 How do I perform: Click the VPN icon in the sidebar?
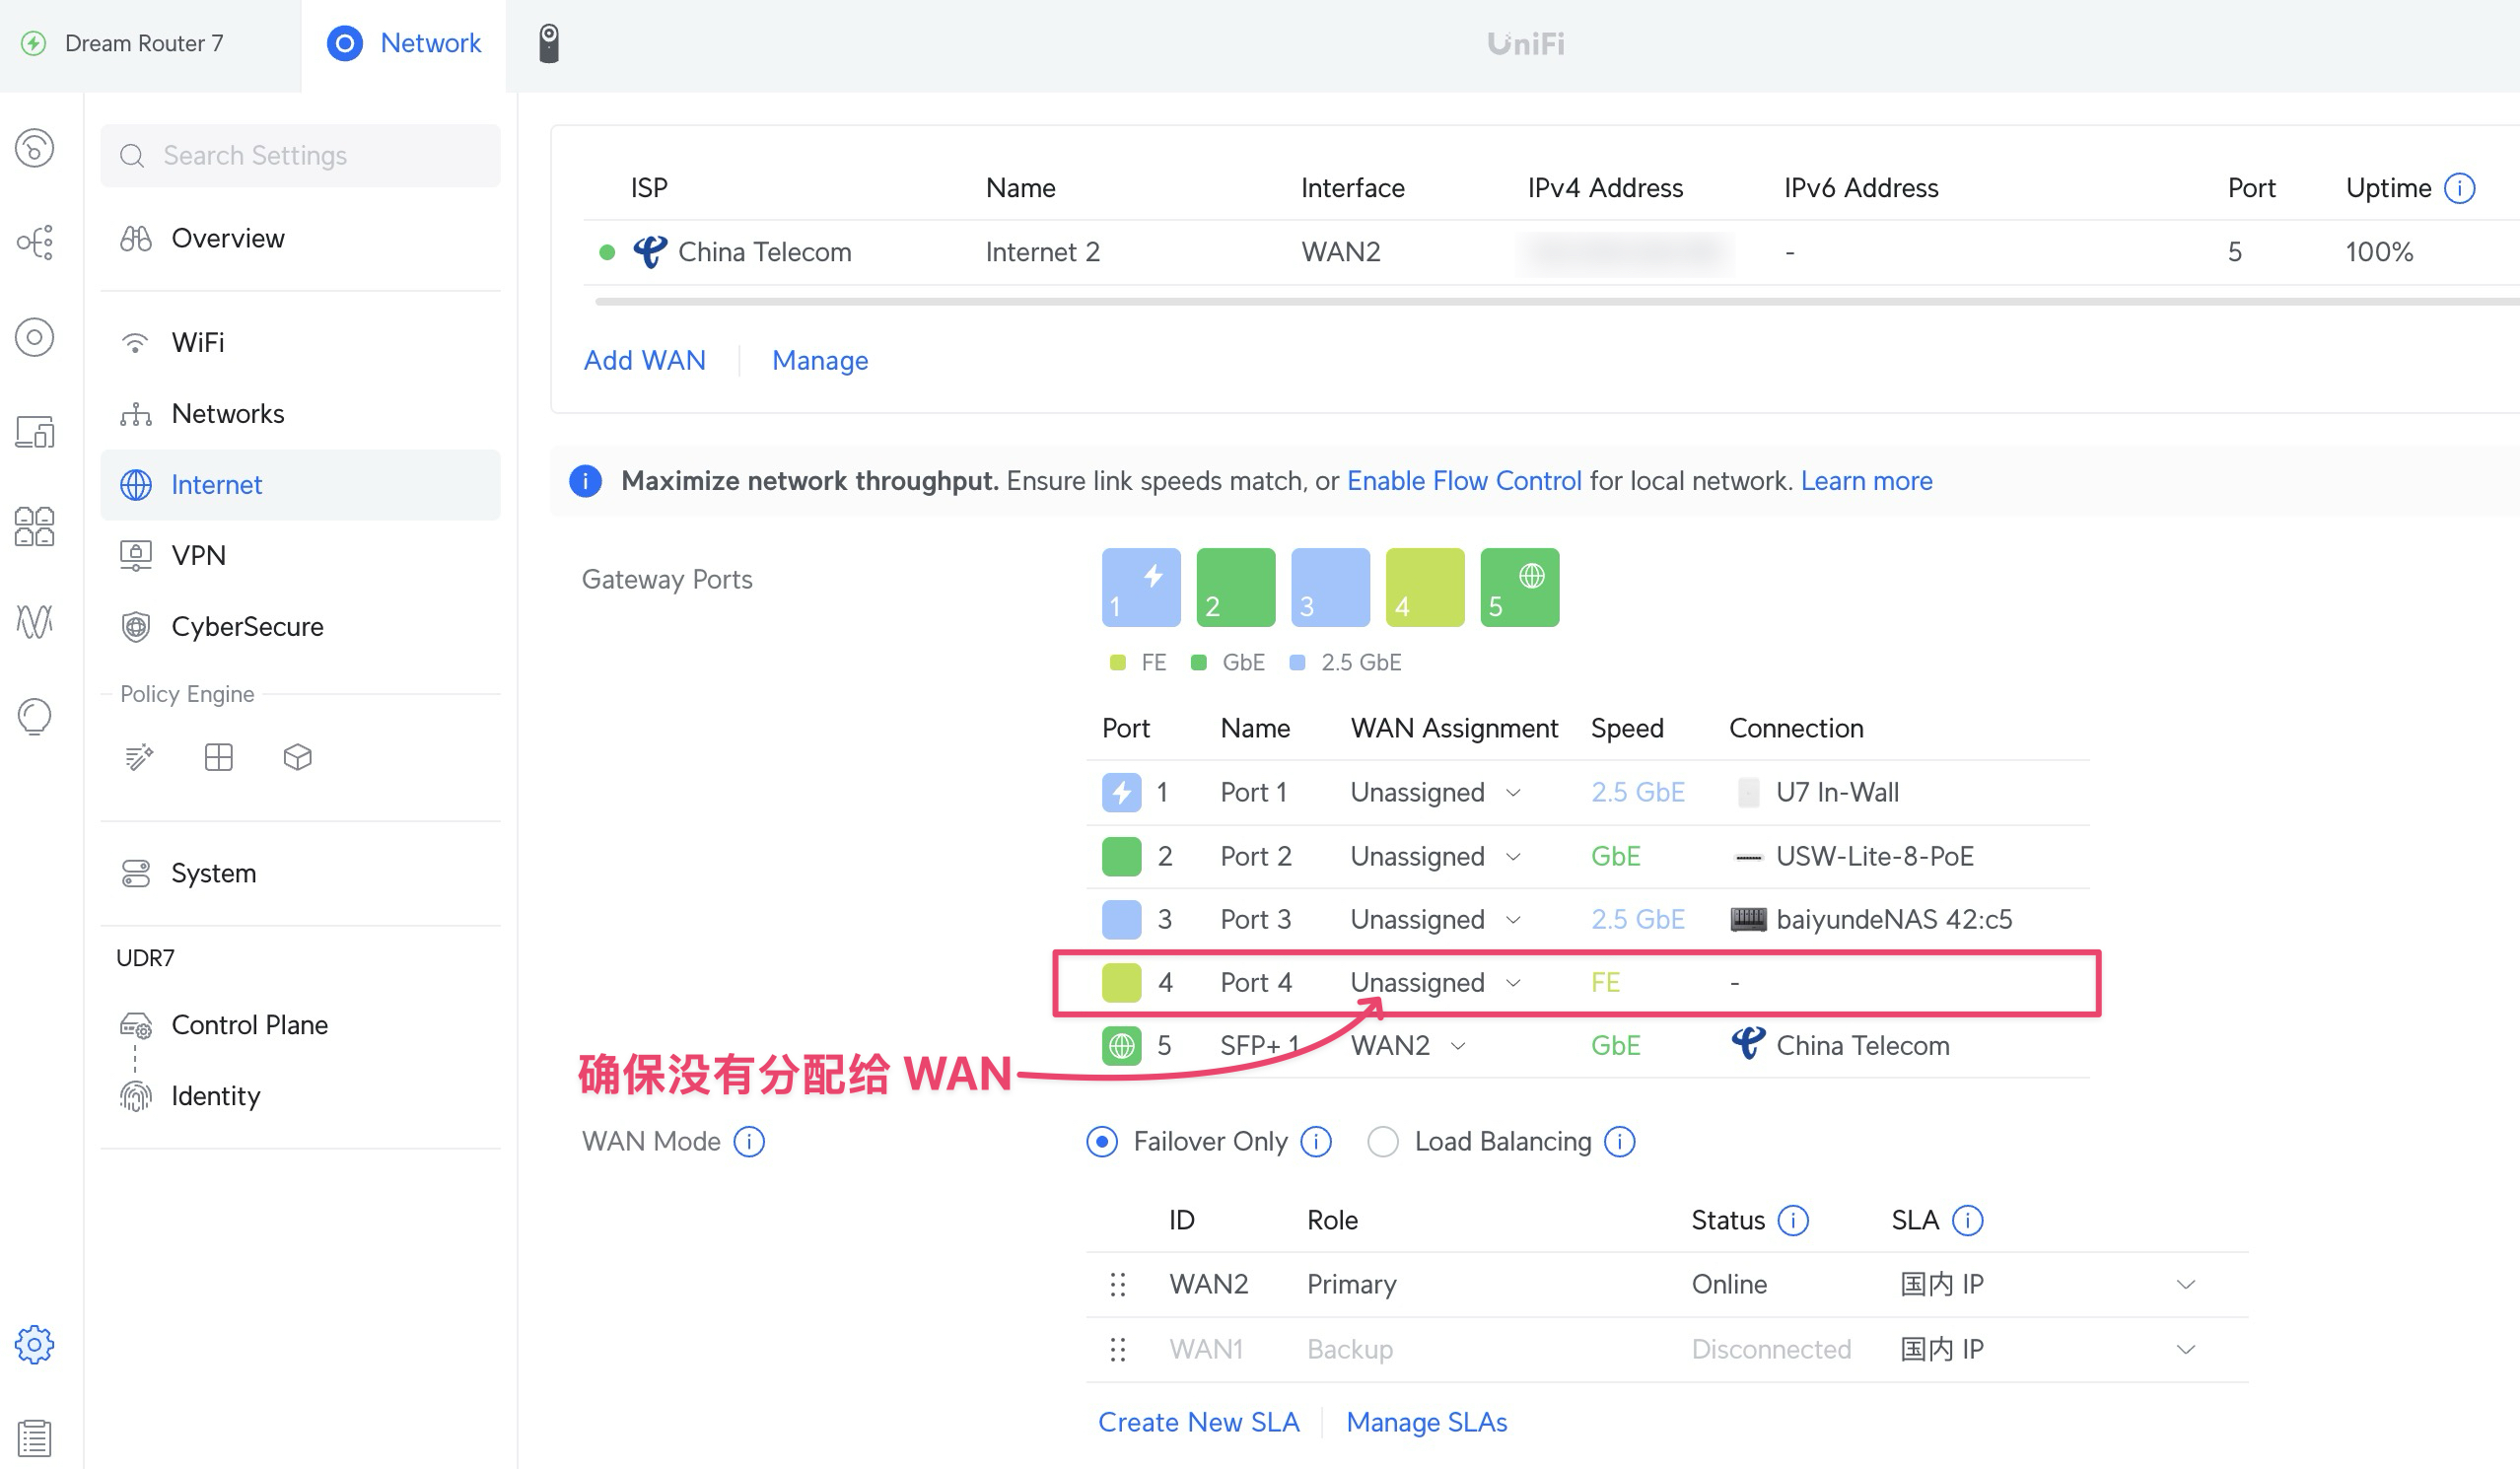(134, 555)
